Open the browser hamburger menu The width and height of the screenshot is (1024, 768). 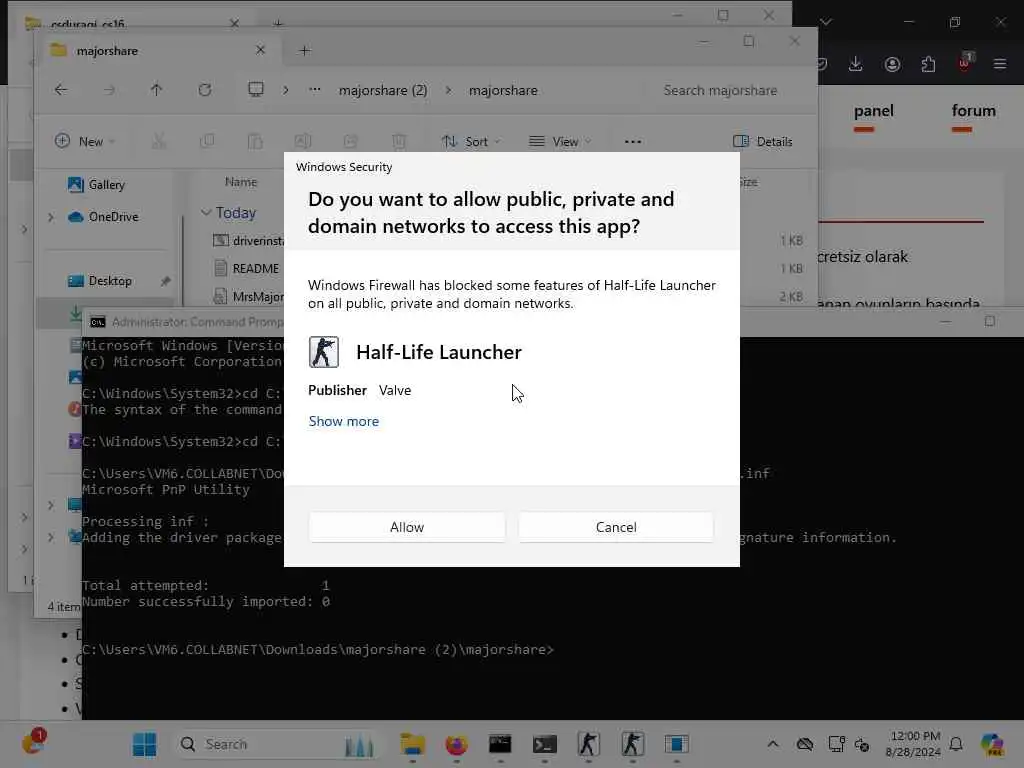point(1000,64)
